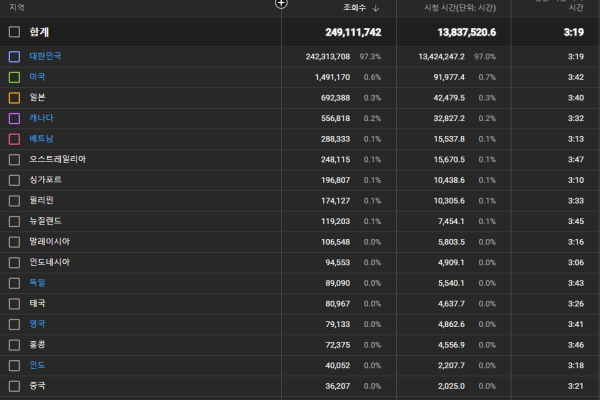Tick the checkbox beside 홍콩
The height and width of the screenshot is (400, 600).
[x=14, y=344]
